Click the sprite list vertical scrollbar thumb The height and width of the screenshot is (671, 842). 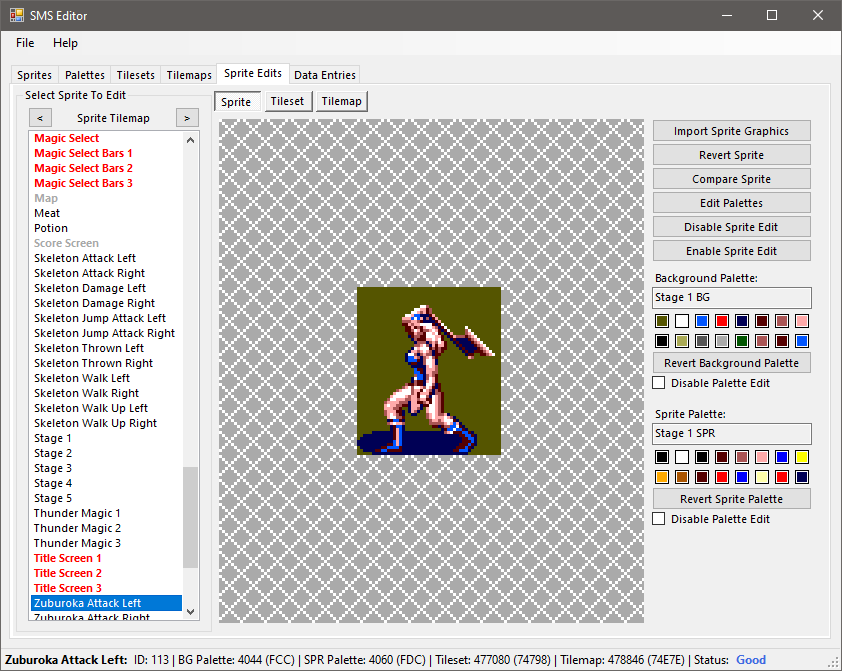[x=190, y=517]
